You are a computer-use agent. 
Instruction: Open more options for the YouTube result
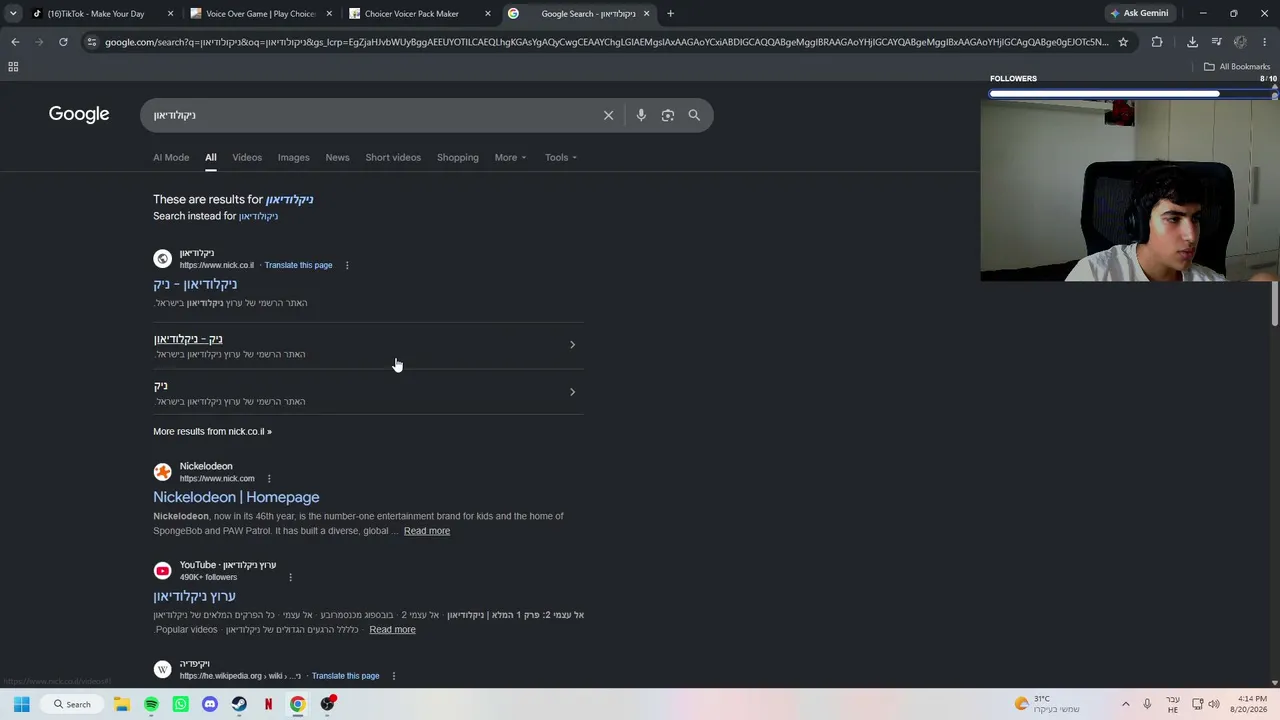(290, 577)
